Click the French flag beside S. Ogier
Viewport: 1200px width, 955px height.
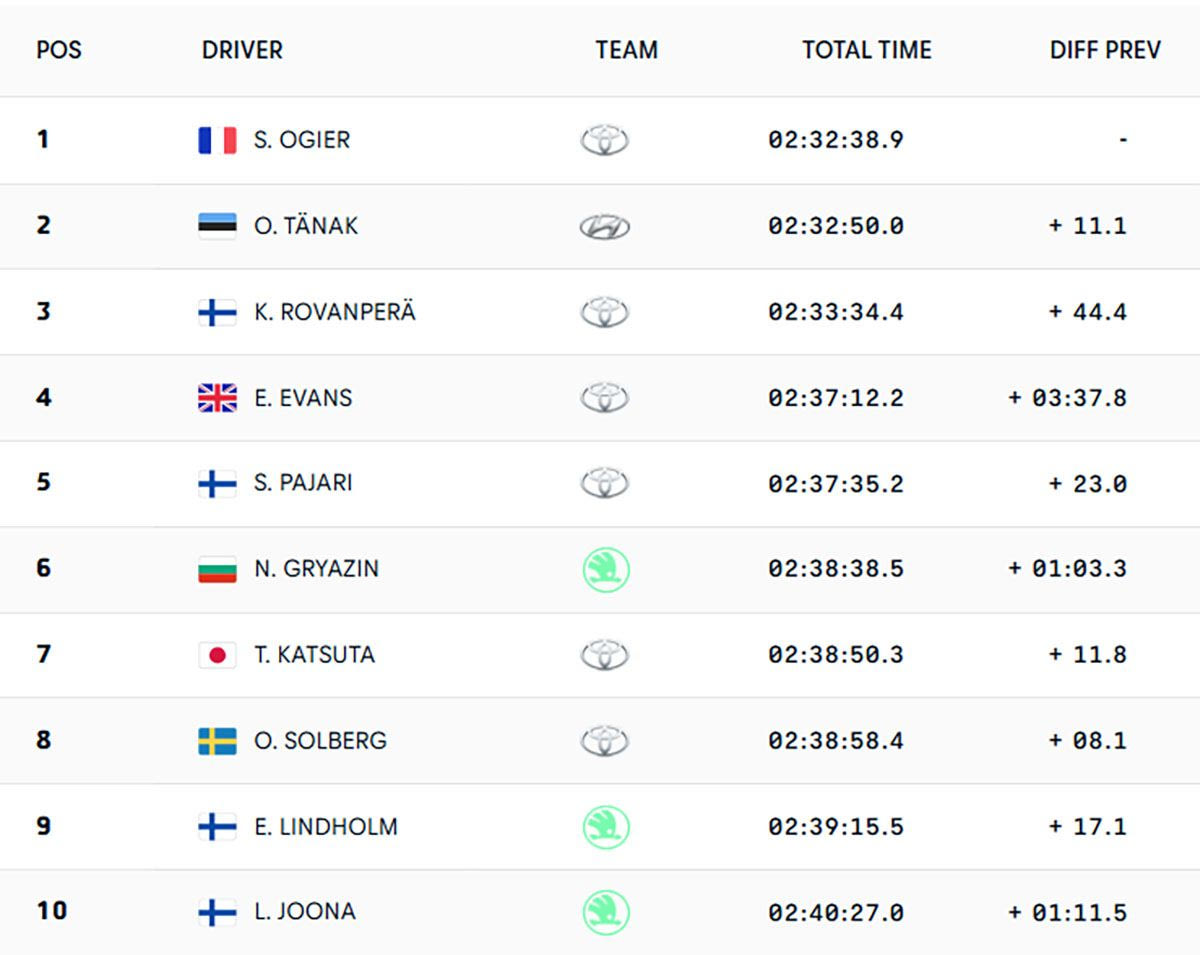tap(217, 140)
